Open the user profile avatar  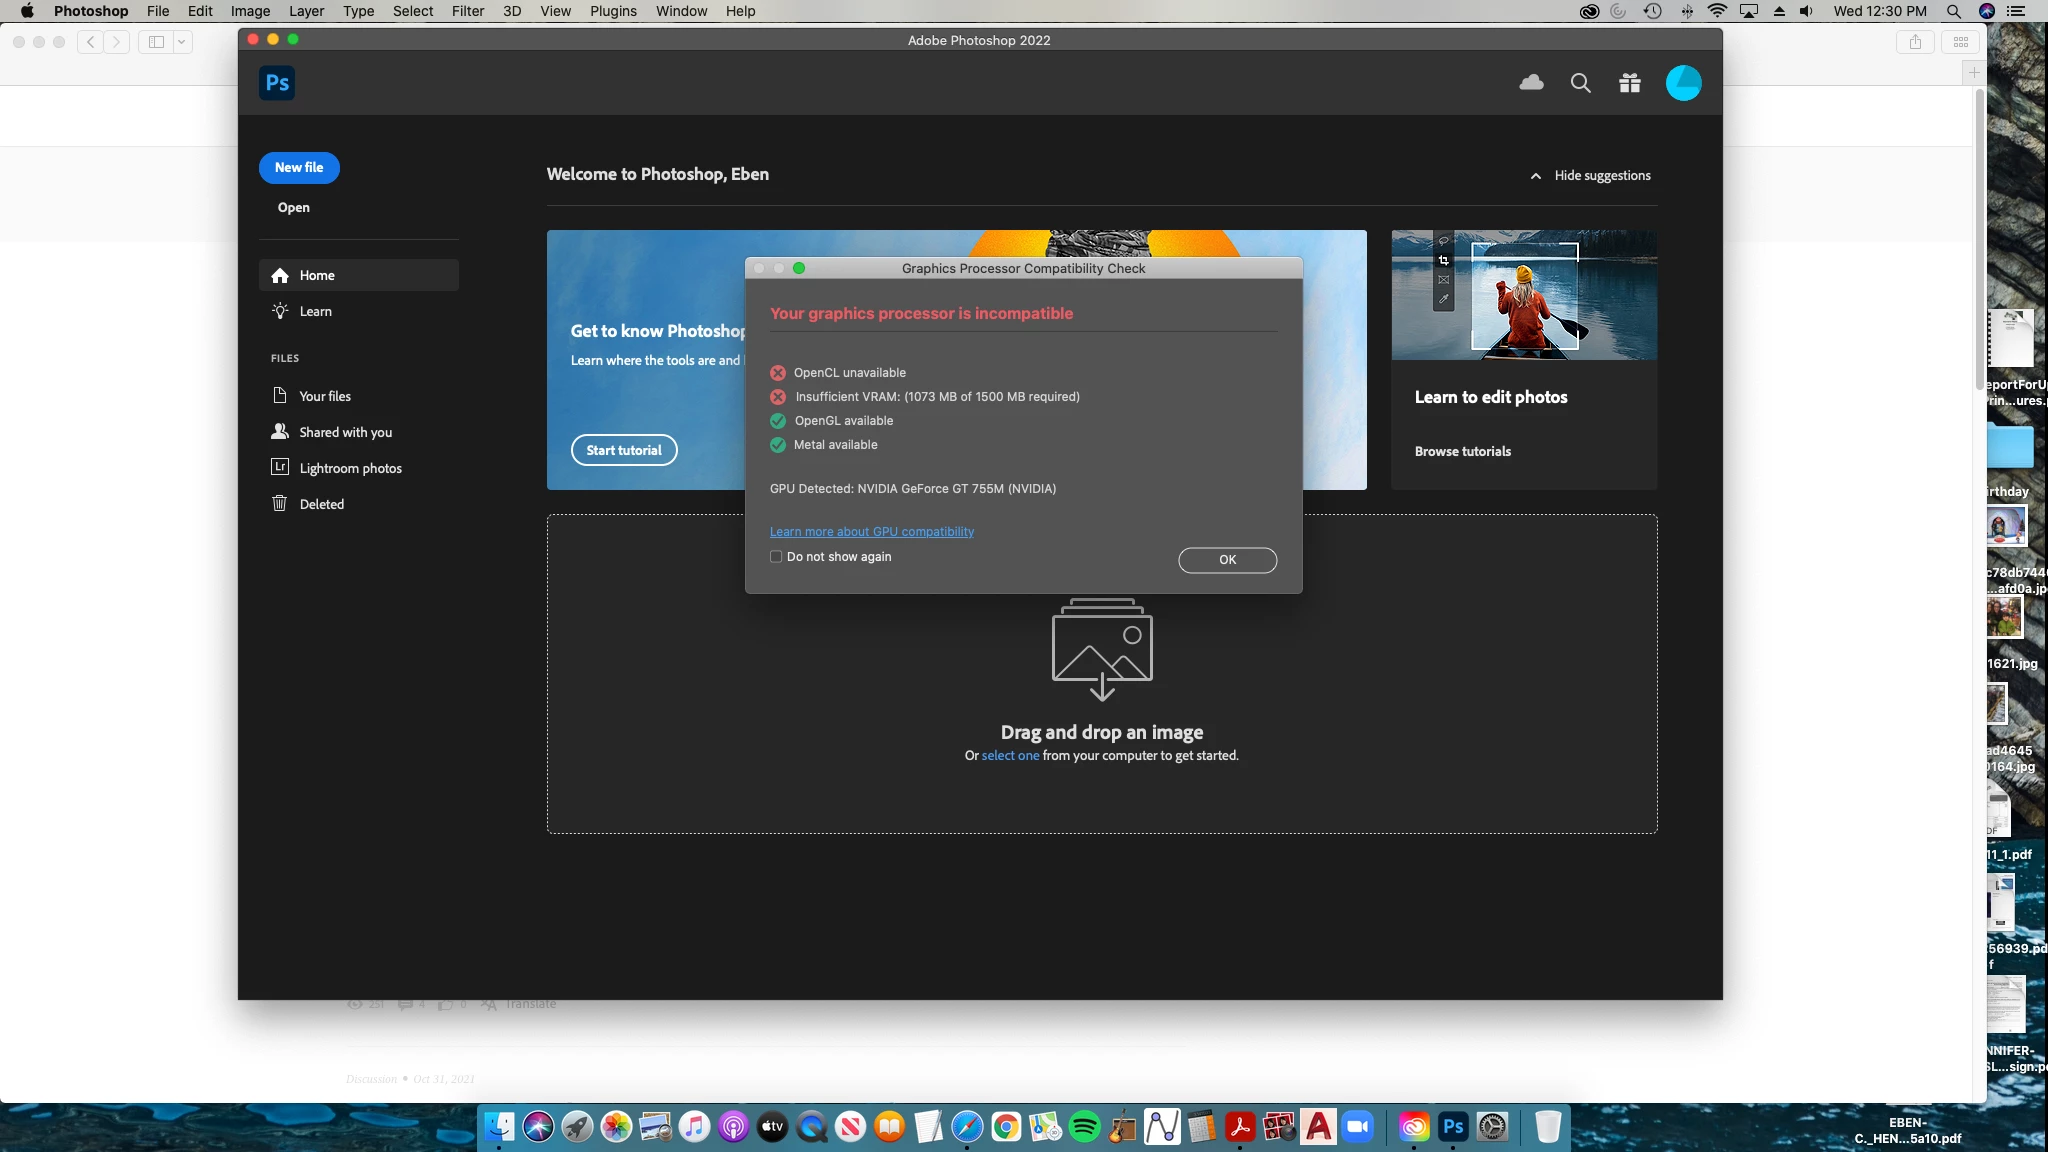1683,83
